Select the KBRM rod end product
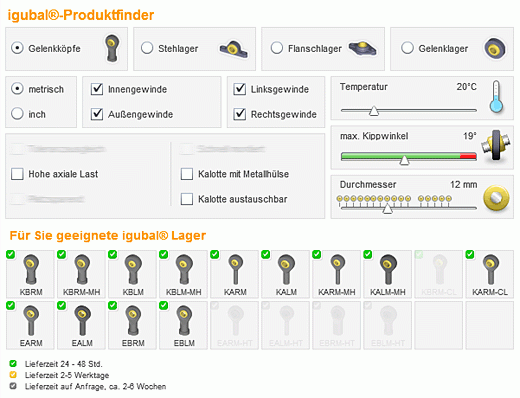520x398 pixels. [x=30, y=274]
